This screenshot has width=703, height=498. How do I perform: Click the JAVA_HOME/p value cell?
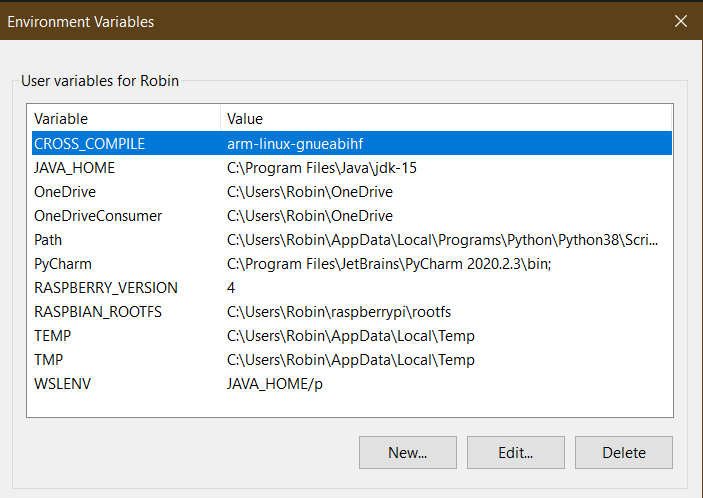coord(274,384)
